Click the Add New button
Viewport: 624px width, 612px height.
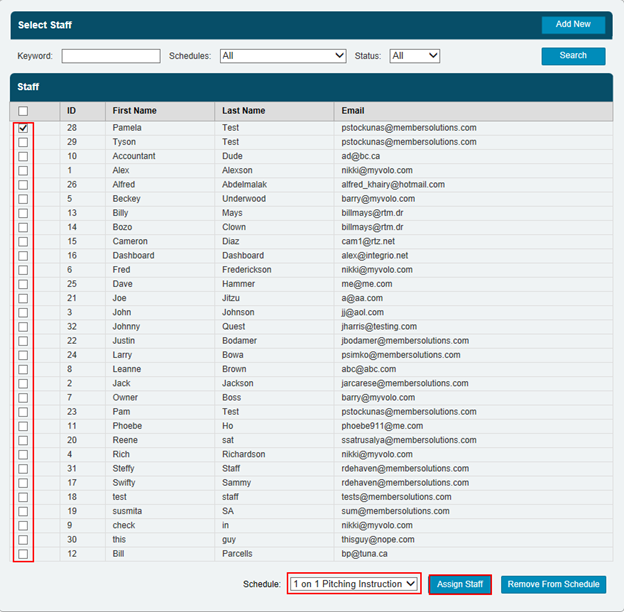click(x=573, y=24)
